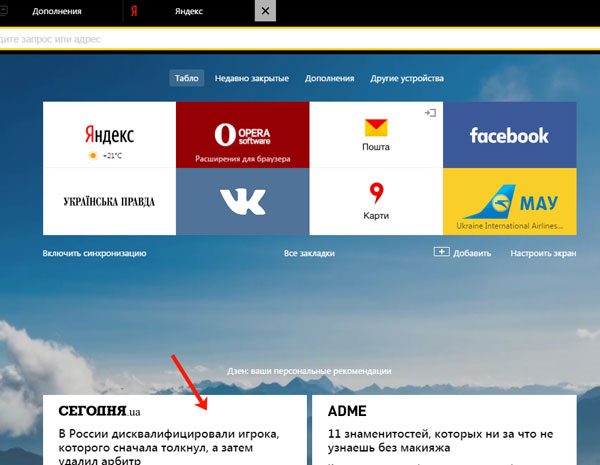Click the login icon on the Почта tile
Viewport: 600px width, 465px height.
430,113
